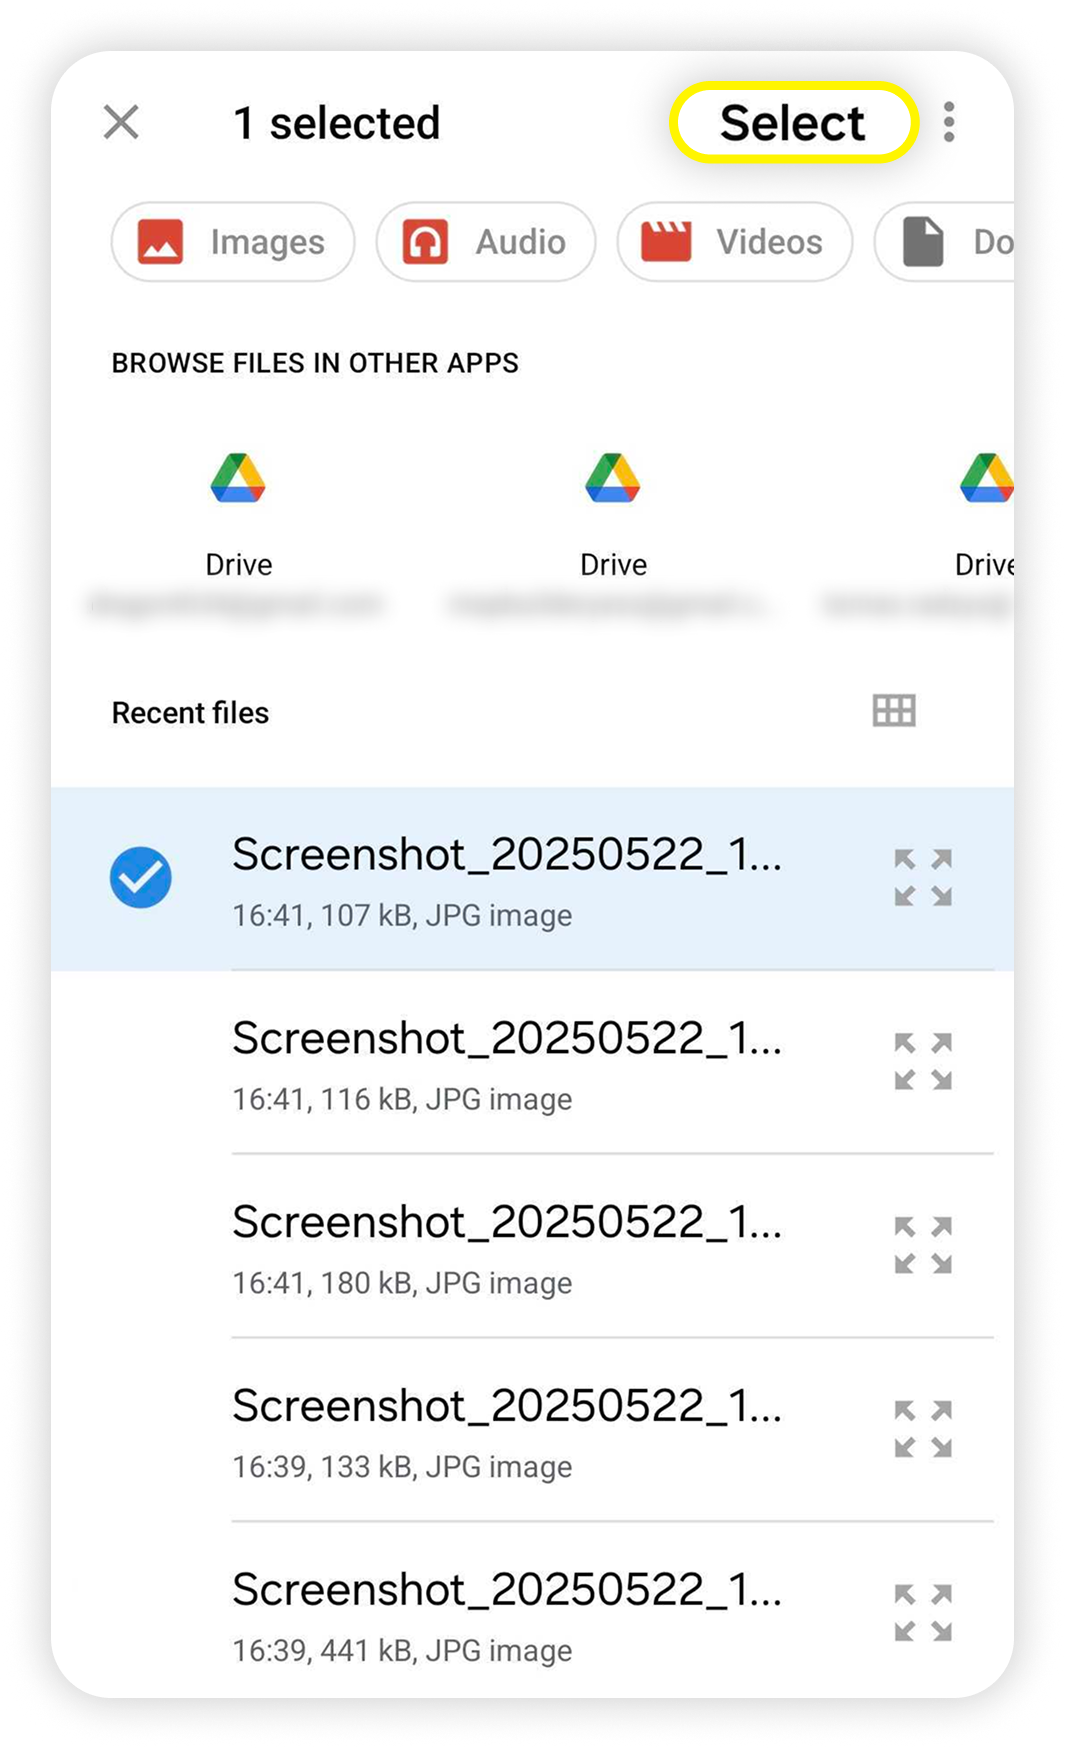
Task: Tap the 107 kB screenshot file name
Action: coord(507,856)
